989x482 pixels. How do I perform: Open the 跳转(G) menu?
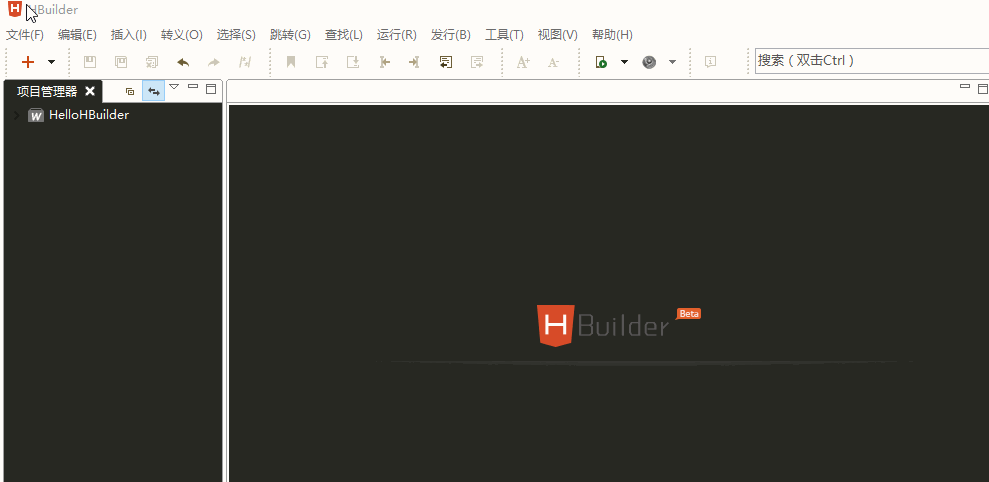(290, 35)
